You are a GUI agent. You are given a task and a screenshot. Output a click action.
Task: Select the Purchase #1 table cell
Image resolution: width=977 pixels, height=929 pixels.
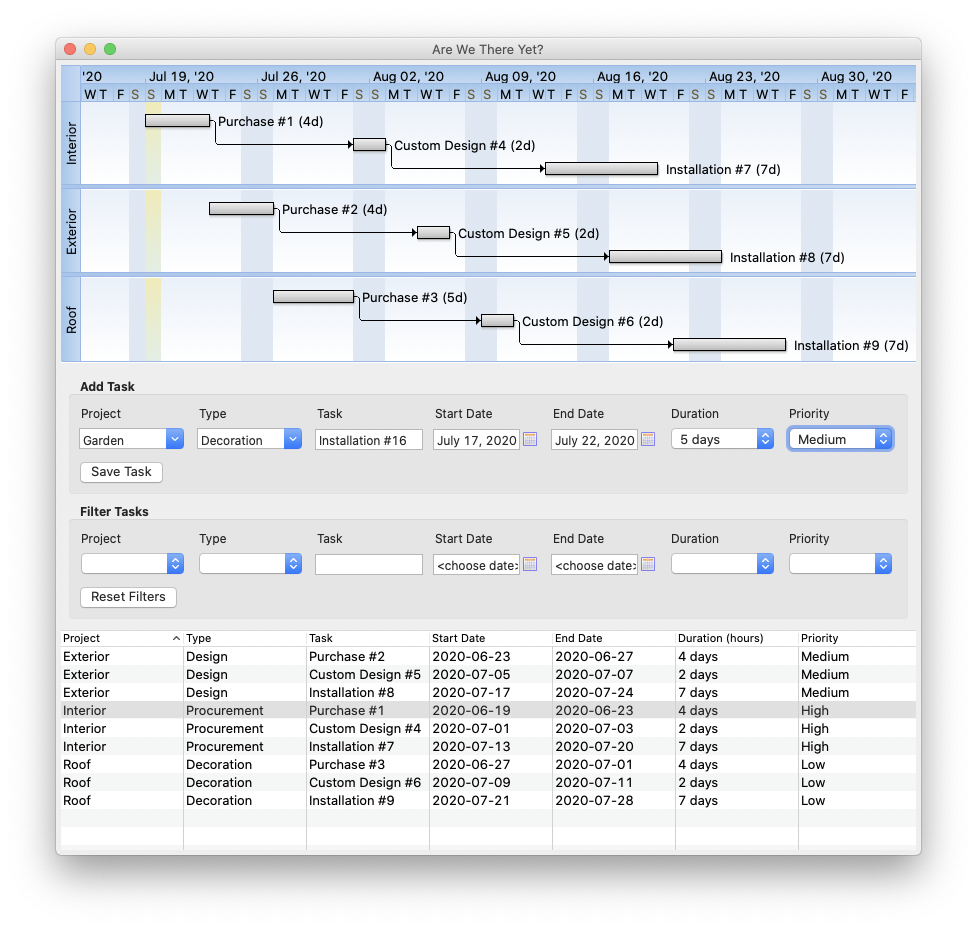coord(368,710)
